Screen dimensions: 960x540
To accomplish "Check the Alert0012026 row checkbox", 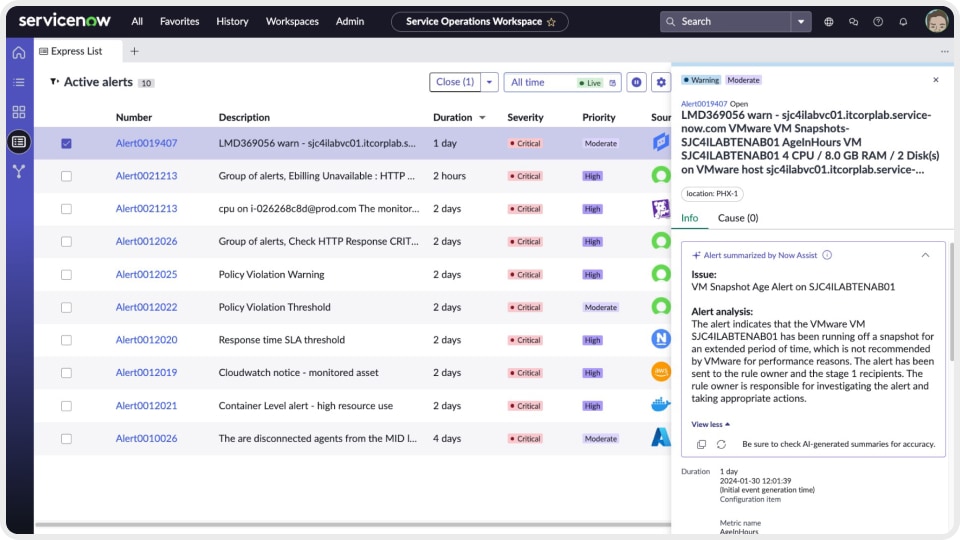I will click(x=66, y=242).
